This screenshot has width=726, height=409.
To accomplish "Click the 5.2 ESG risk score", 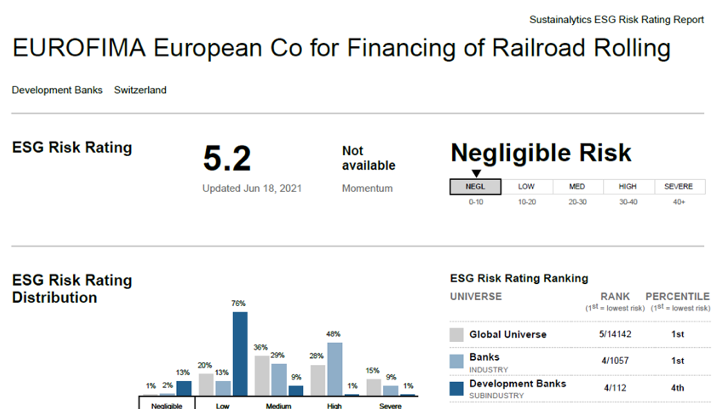I will tap(226, 159).
